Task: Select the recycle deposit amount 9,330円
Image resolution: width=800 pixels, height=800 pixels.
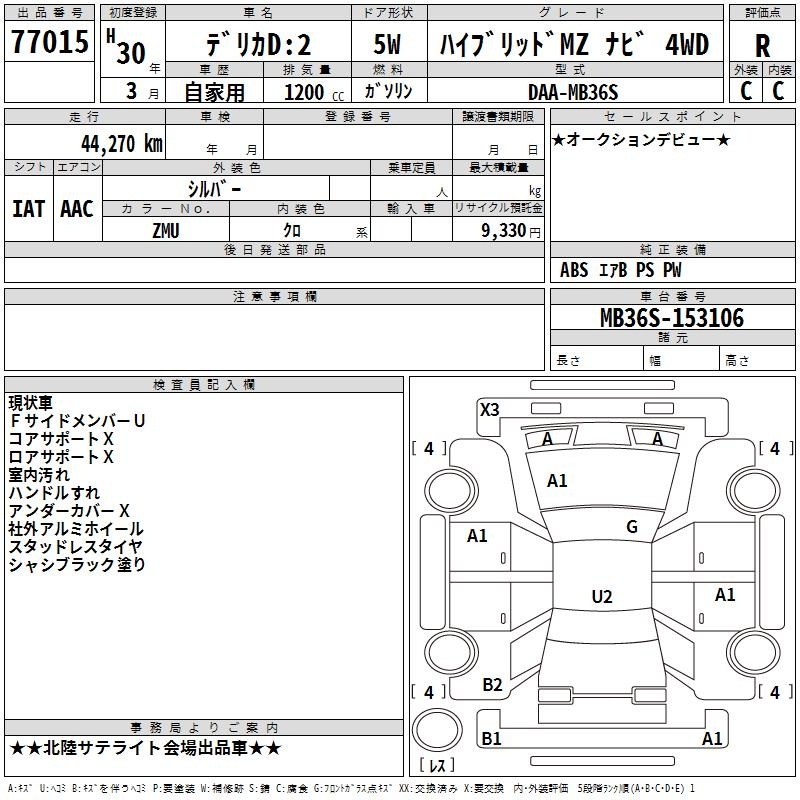Action: pos(498,230)
